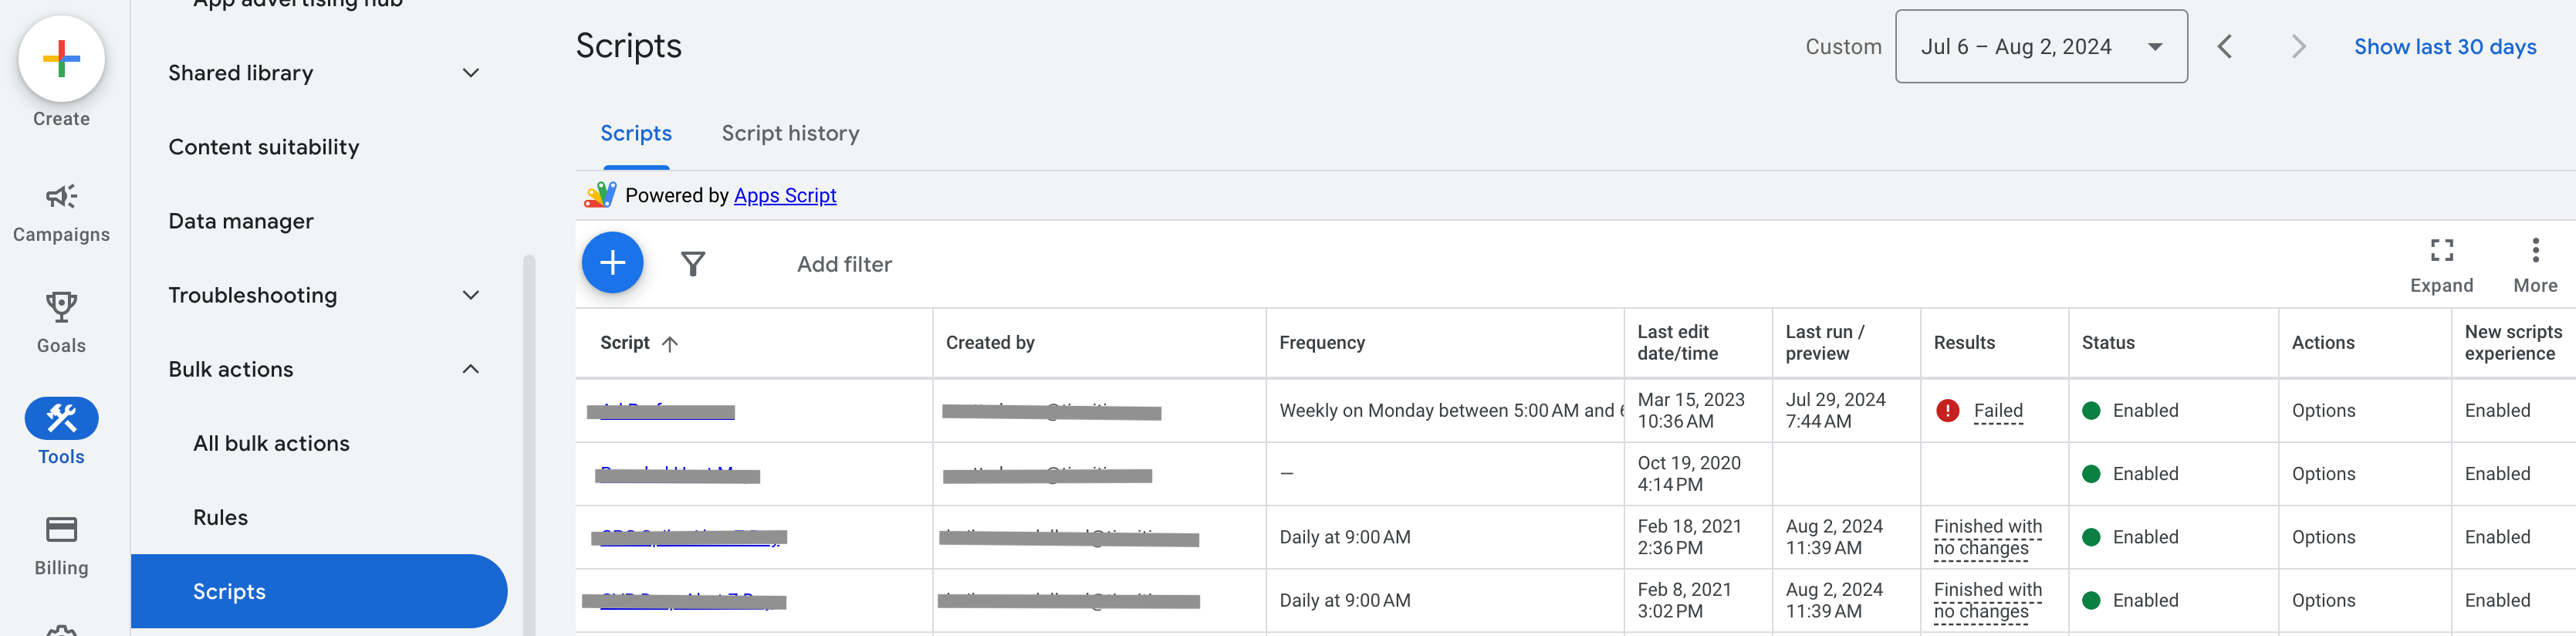
Task: Select Scripts in the sidebar
Action: pos(319,591)
